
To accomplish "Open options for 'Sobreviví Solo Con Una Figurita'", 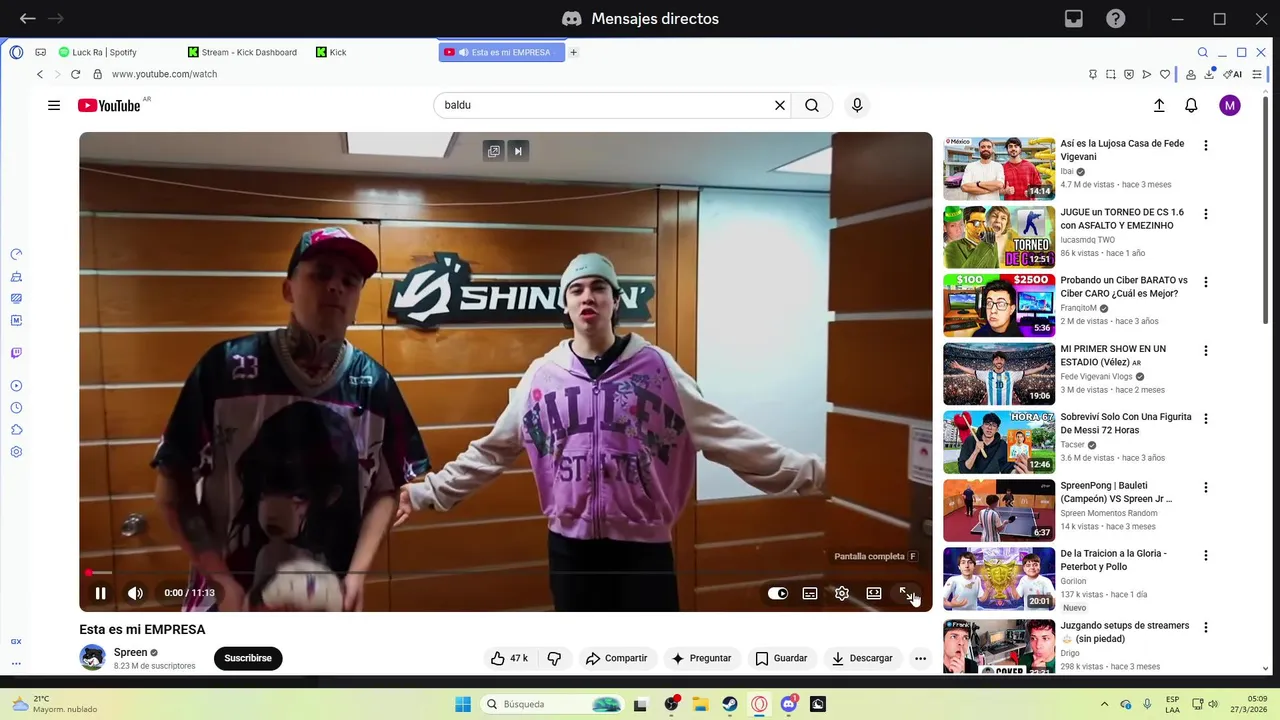I will point(1206,419).
